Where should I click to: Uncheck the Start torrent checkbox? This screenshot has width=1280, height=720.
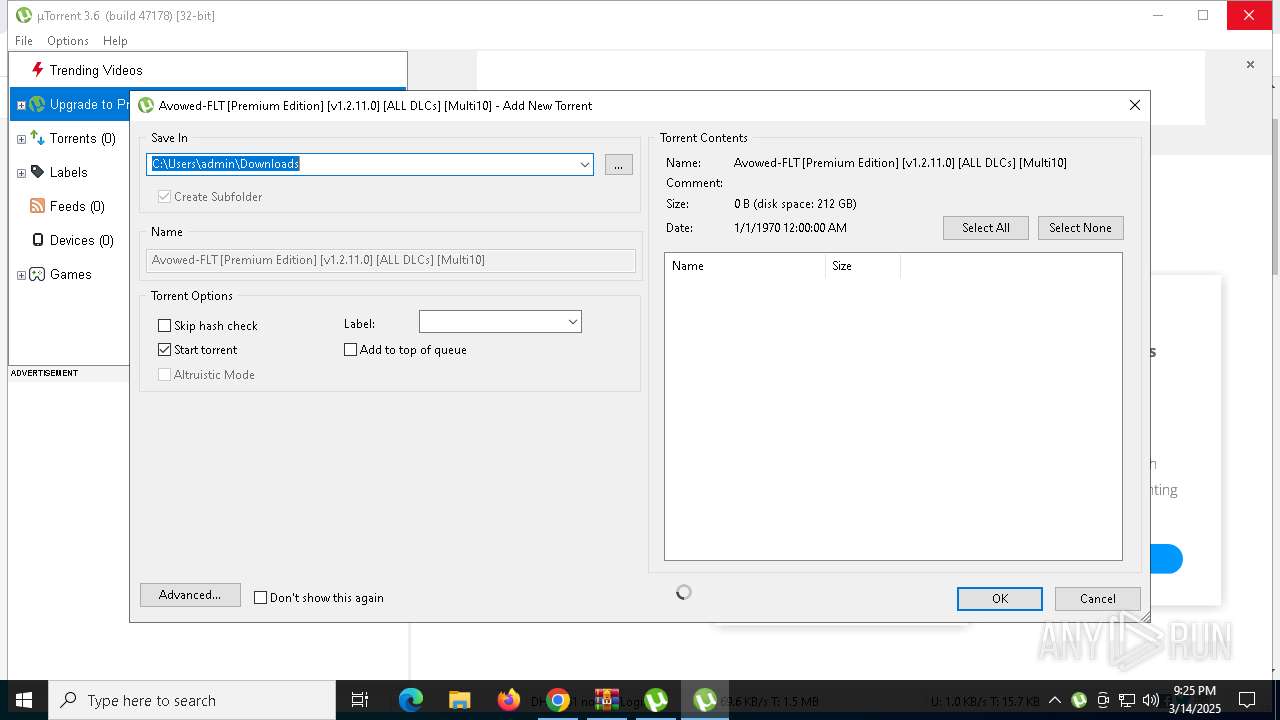click(x=165, y=350)
